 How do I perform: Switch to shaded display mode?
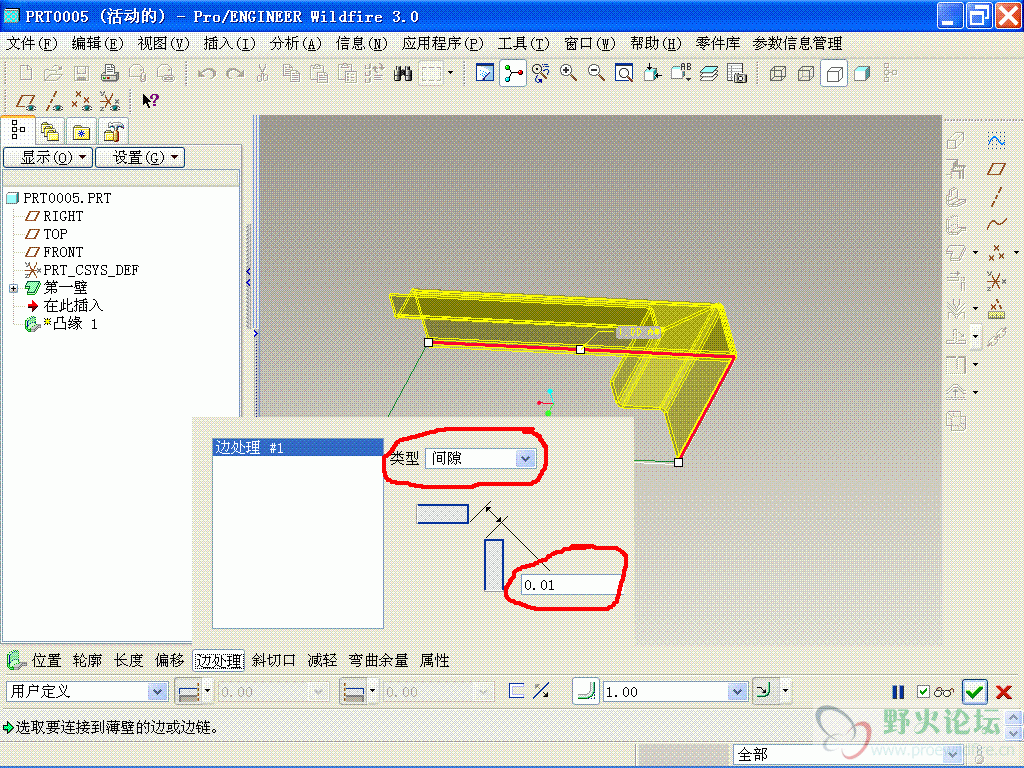pos(862,73)
